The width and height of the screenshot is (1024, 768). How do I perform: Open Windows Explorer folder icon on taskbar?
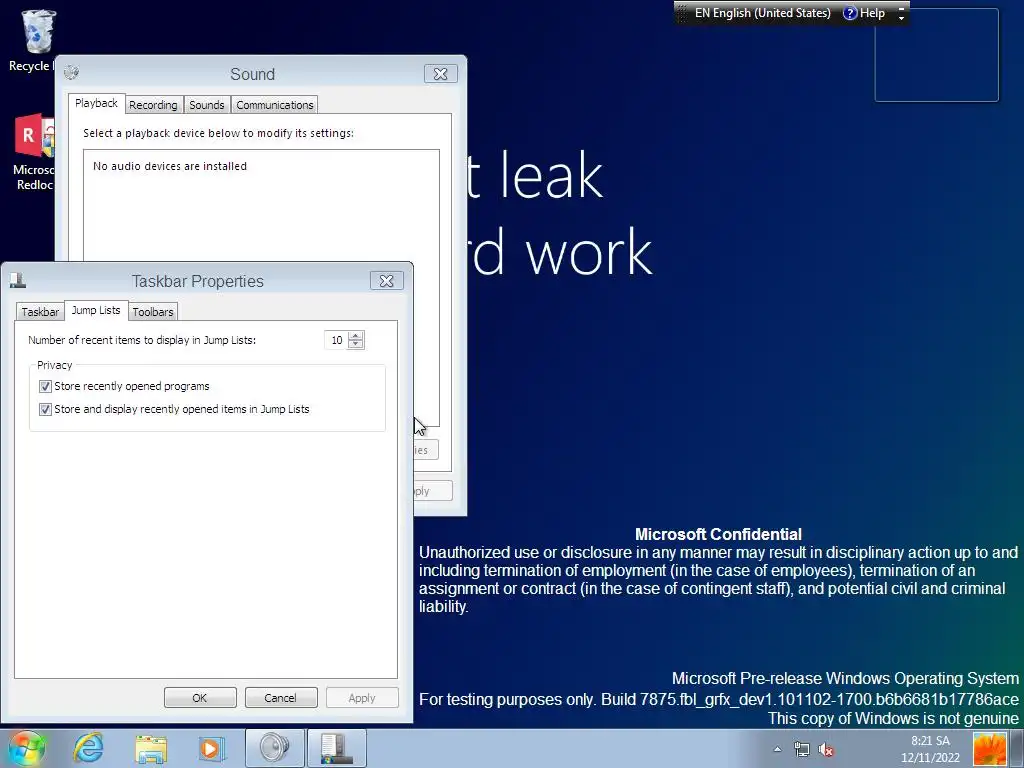click(x=151, y=748)
